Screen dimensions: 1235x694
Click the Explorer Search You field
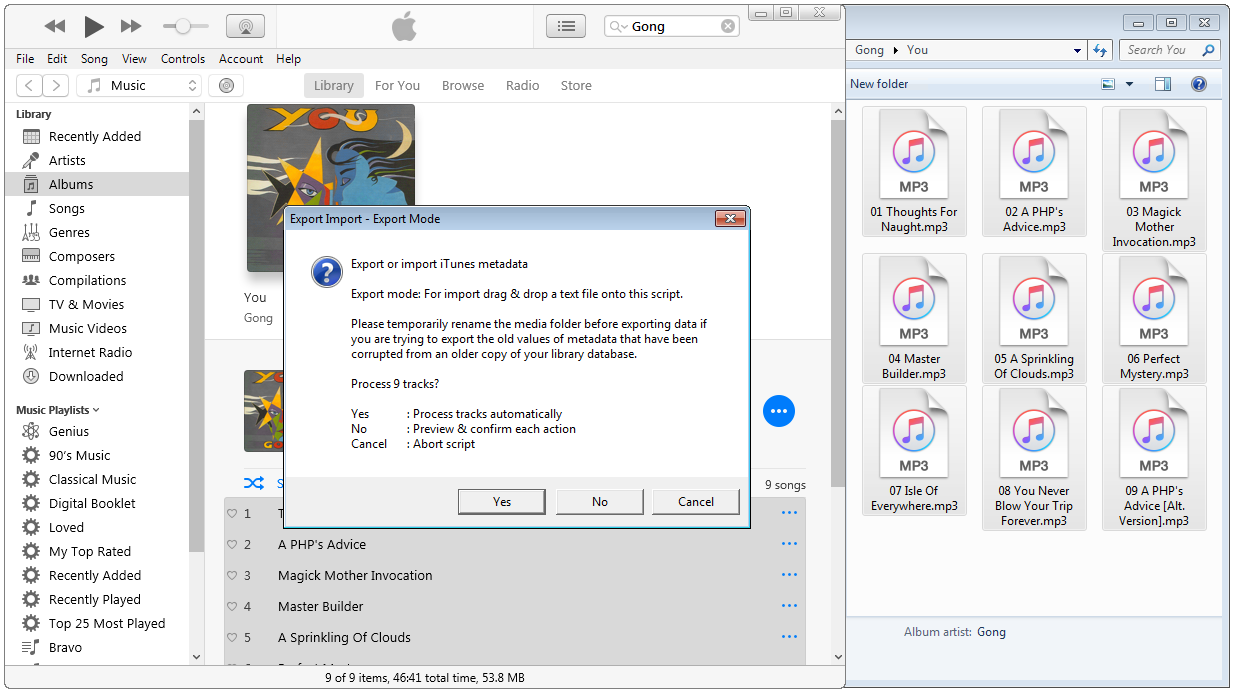point(1168,50)
